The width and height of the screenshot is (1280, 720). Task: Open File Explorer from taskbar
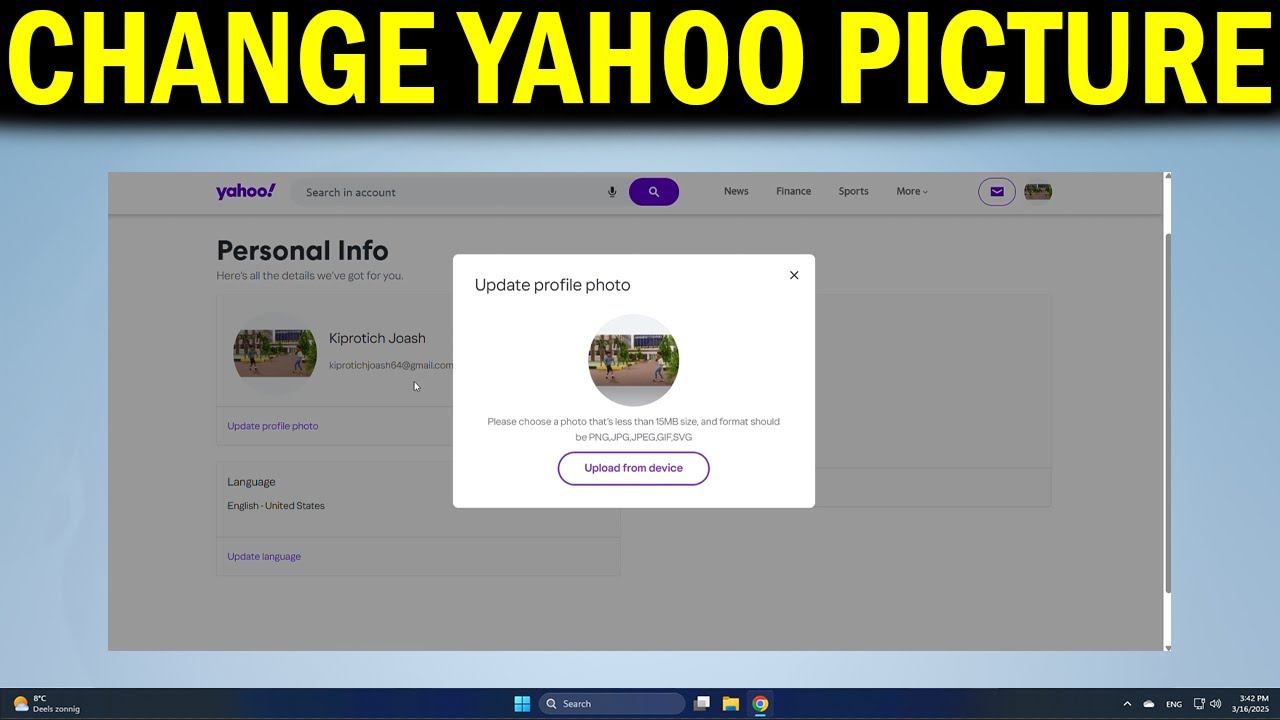pos(731,704)
